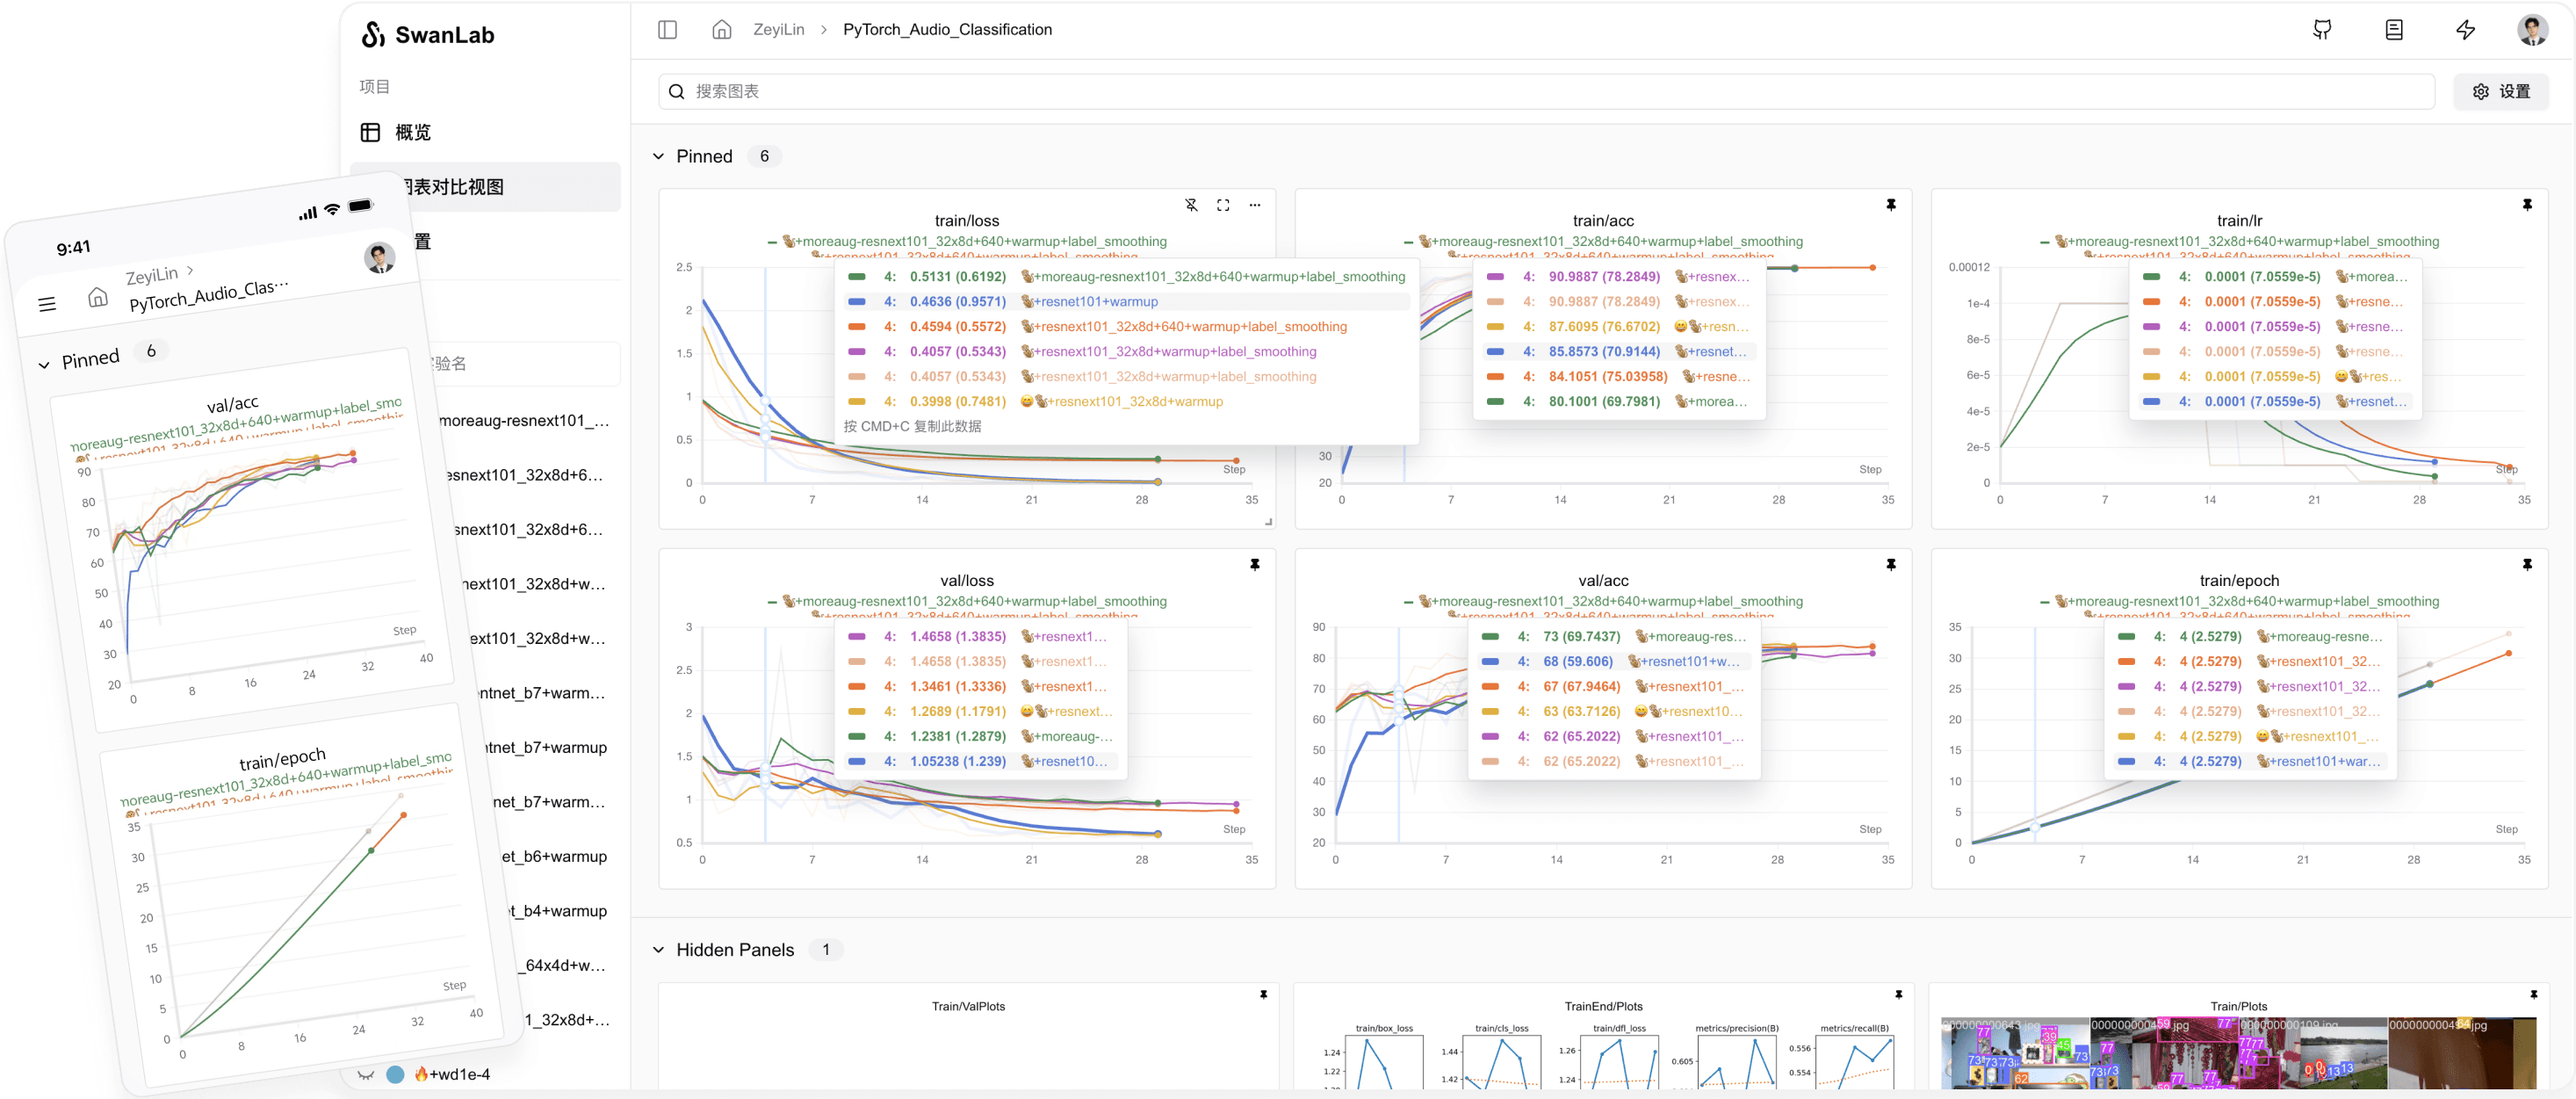Click user avatar in phone mockup

379,257
